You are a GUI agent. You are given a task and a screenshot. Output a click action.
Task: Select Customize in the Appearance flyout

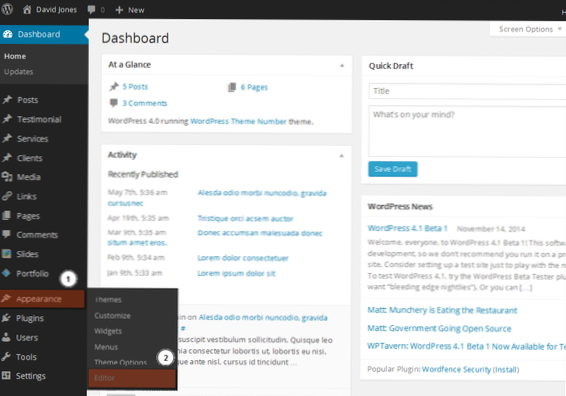[x=112, y=316]
